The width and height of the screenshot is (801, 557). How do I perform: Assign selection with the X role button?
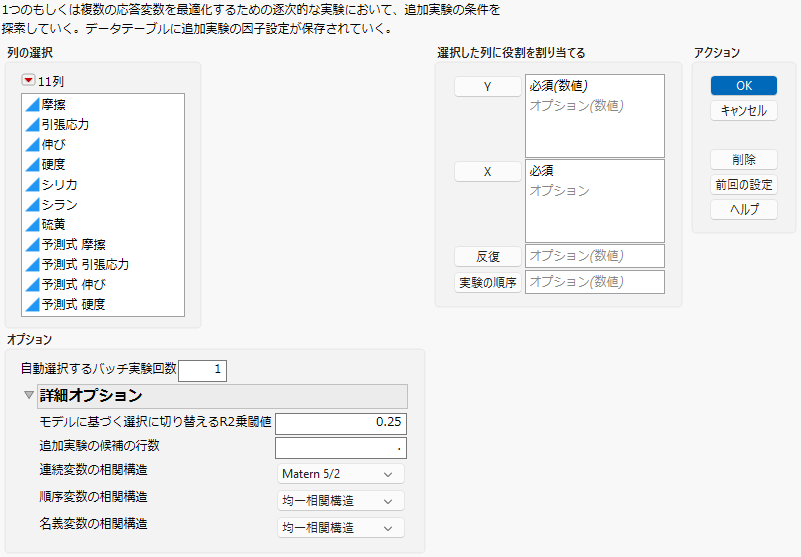tap(488, 172)
